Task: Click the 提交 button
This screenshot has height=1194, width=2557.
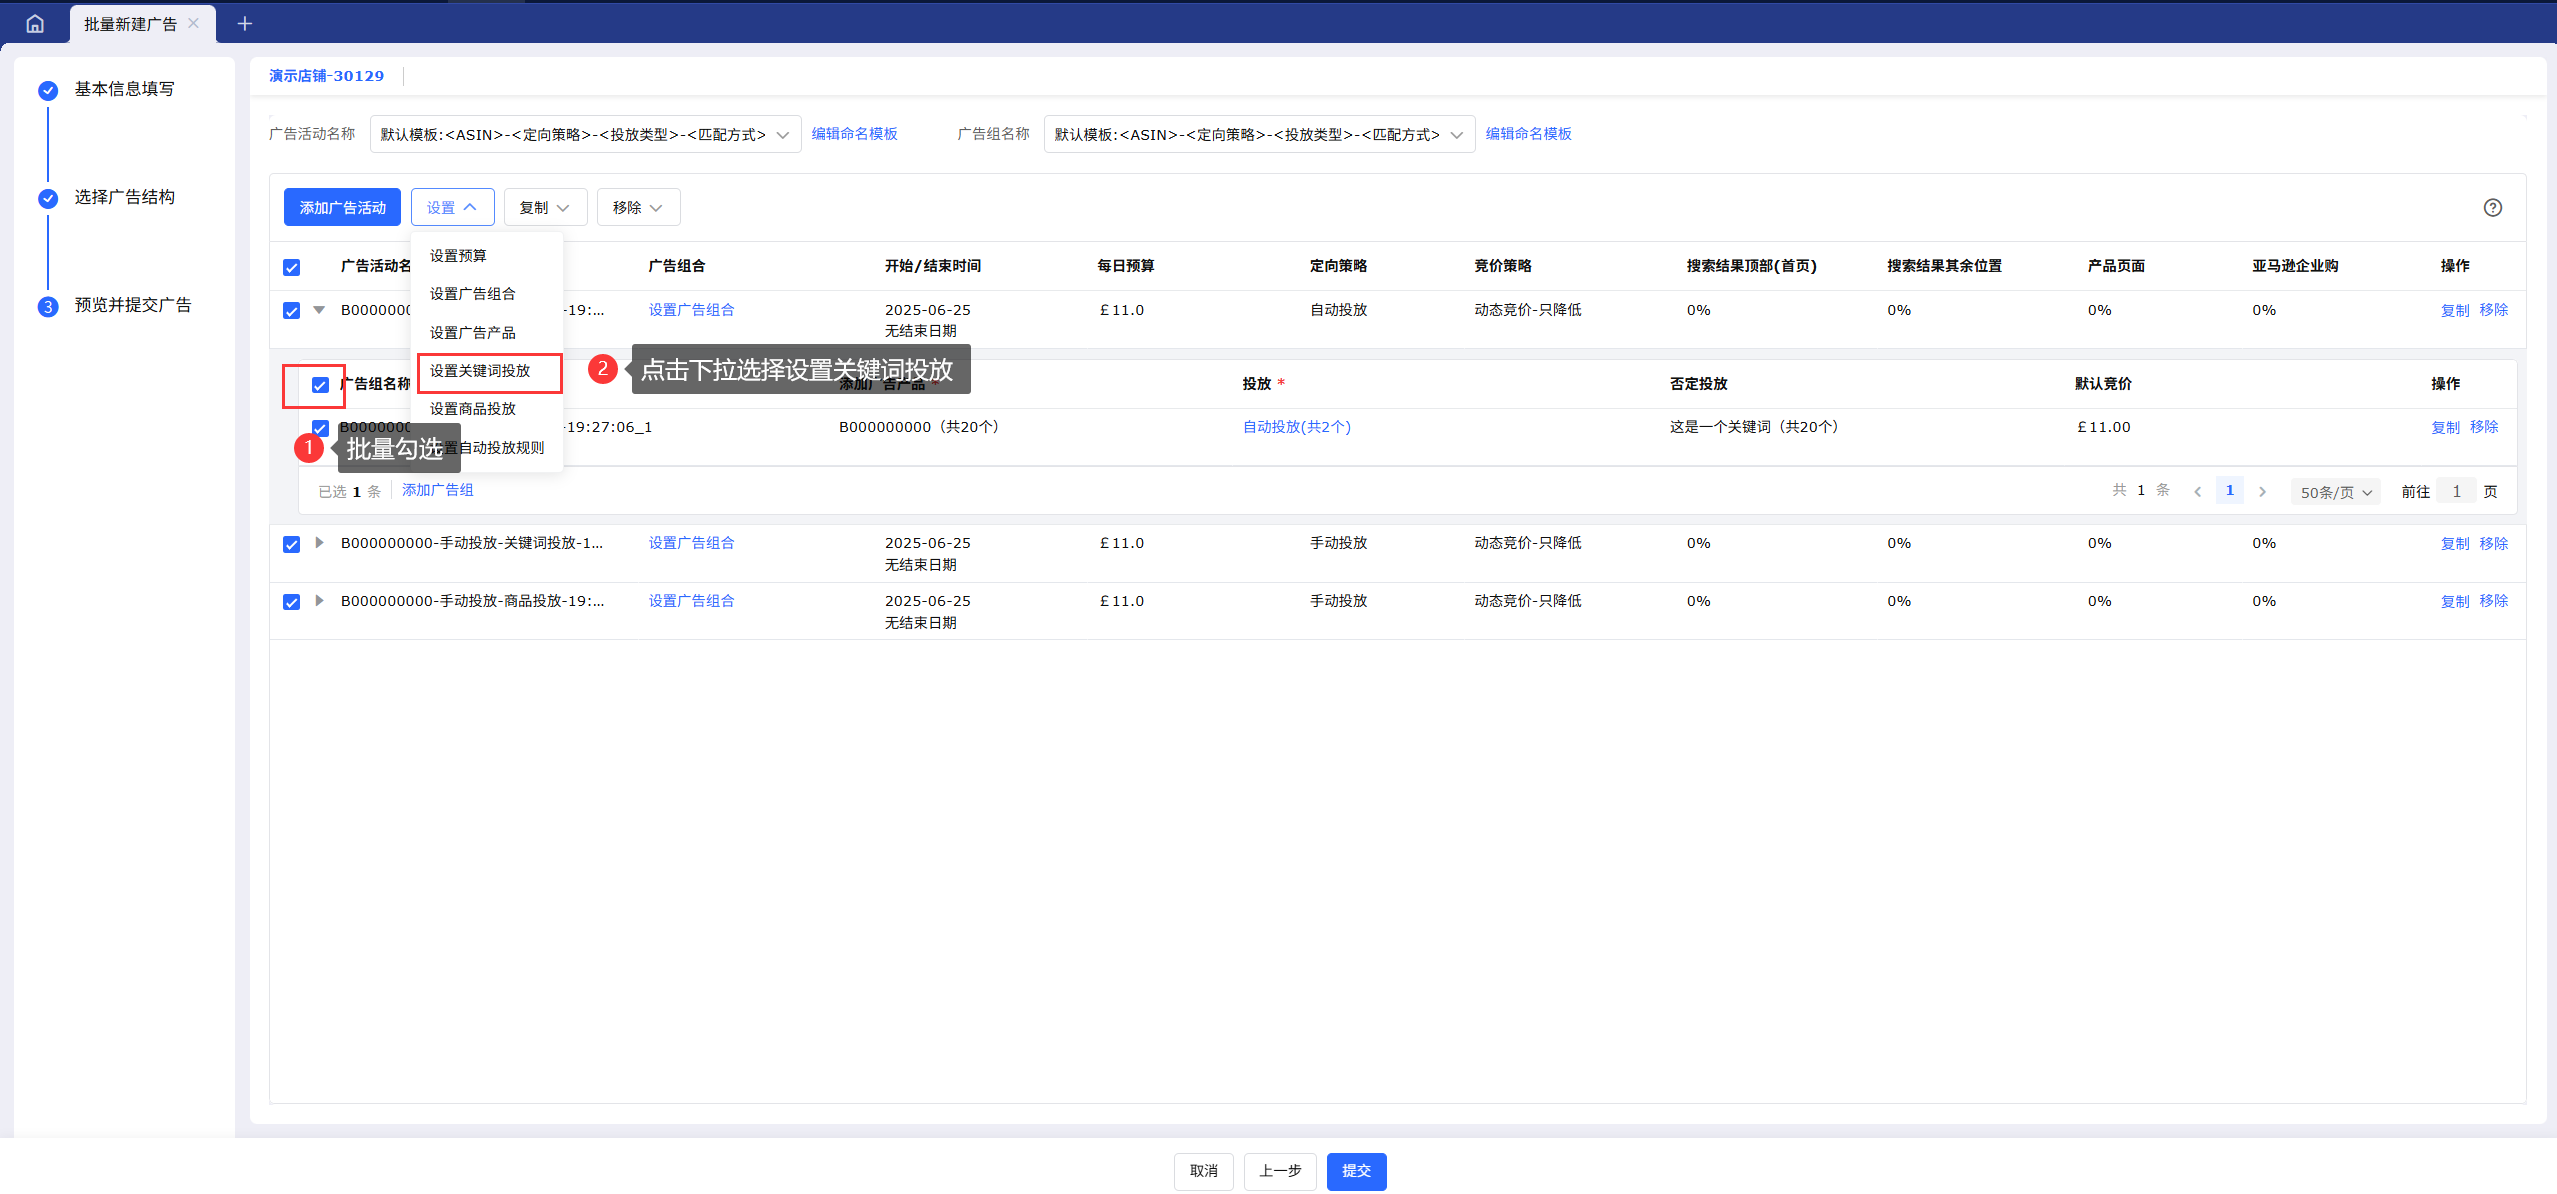Action: [x=1356, y=1171]
